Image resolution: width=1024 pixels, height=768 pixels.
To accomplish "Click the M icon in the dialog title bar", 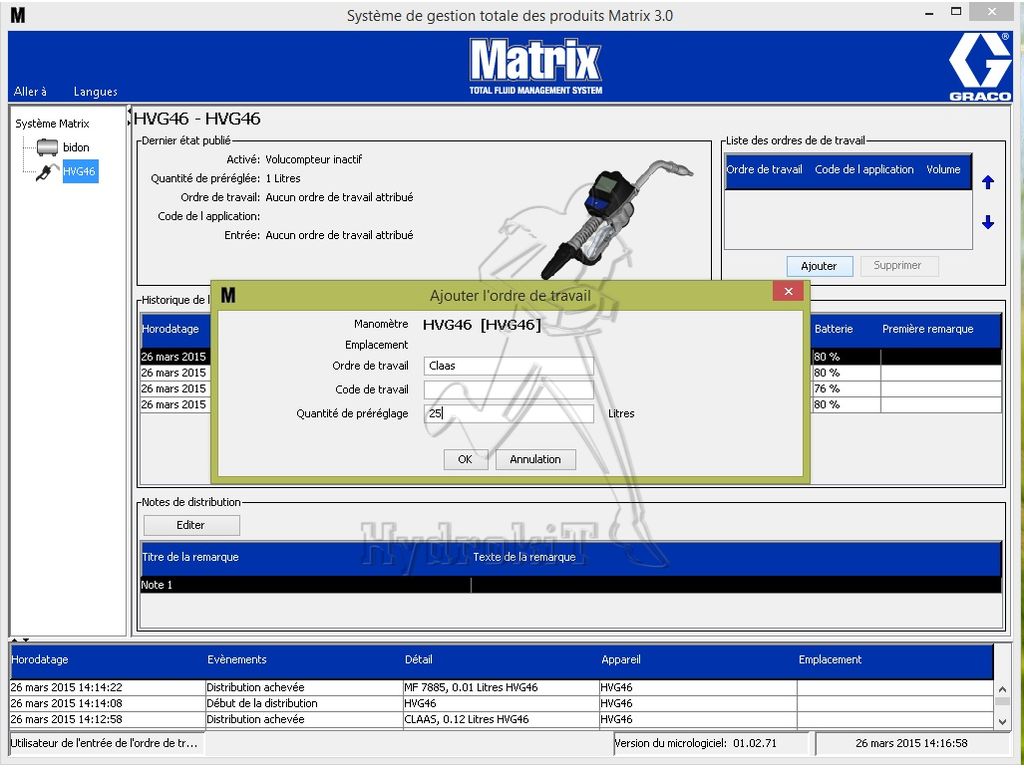I will (228, 295).
